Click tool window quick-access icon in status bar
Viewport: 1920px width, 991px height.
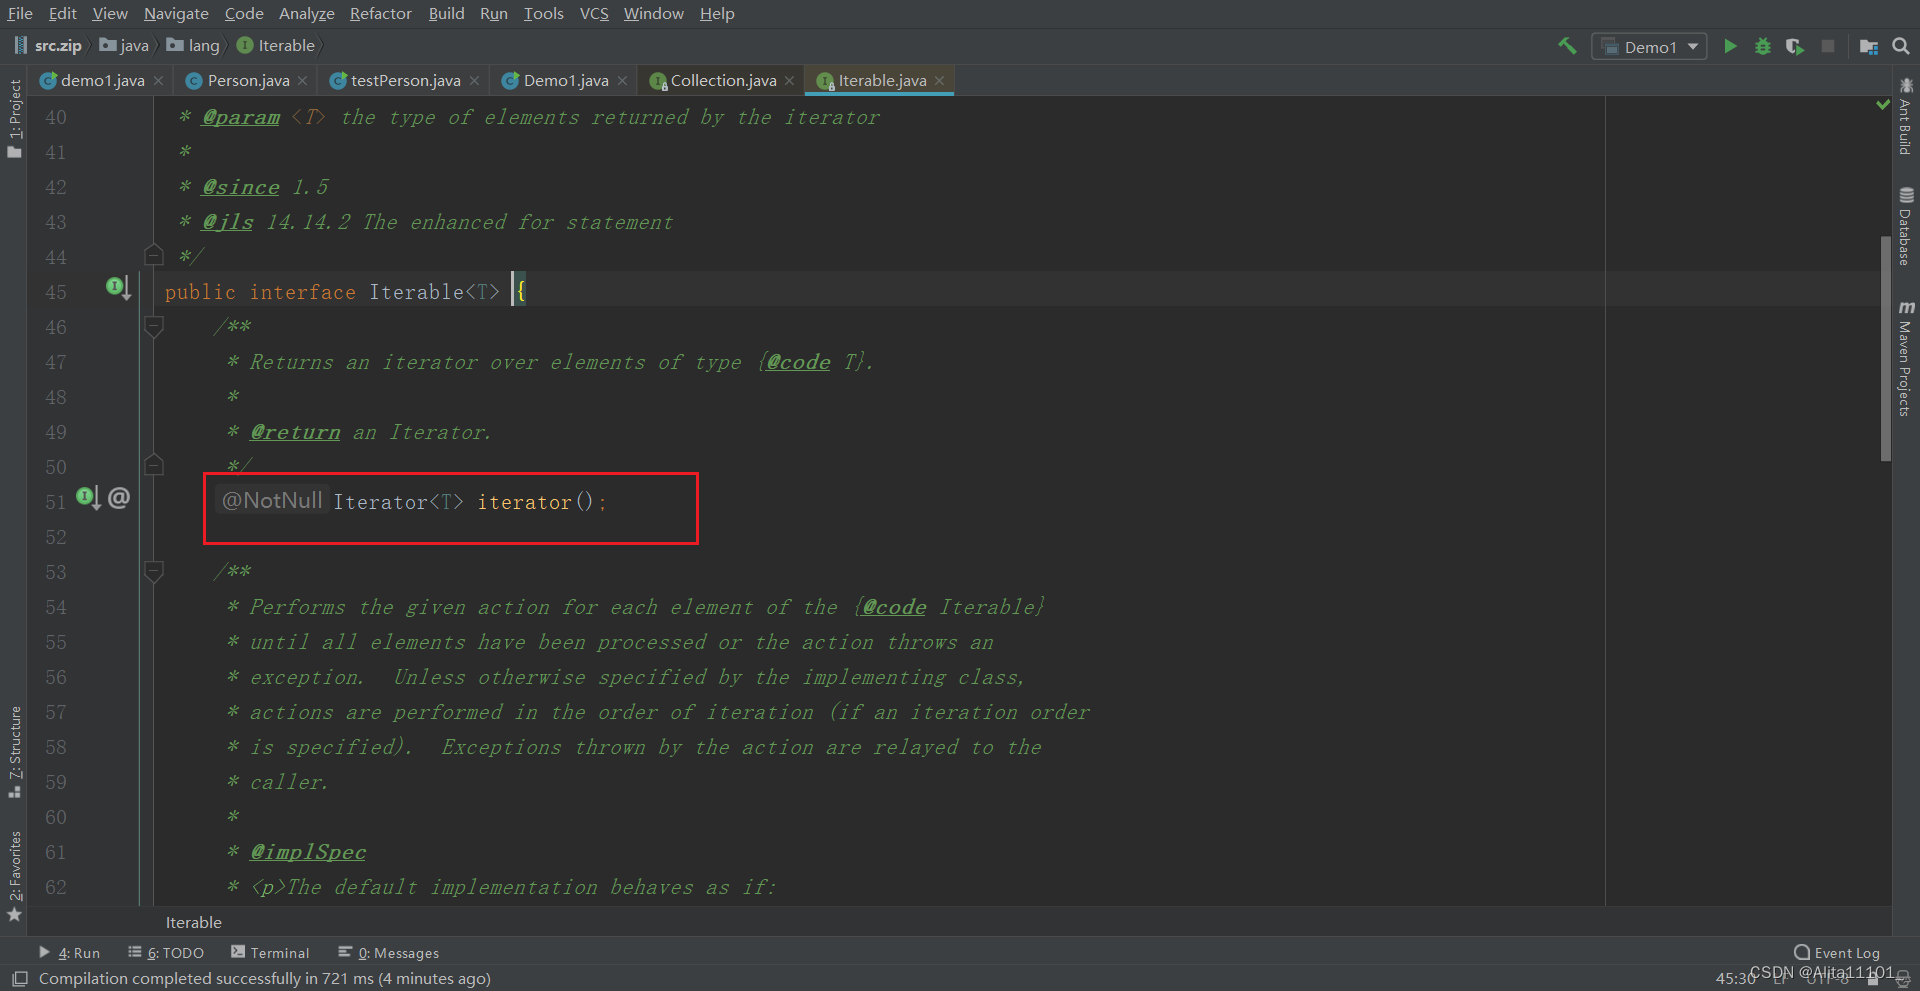(x=19, y=979)
